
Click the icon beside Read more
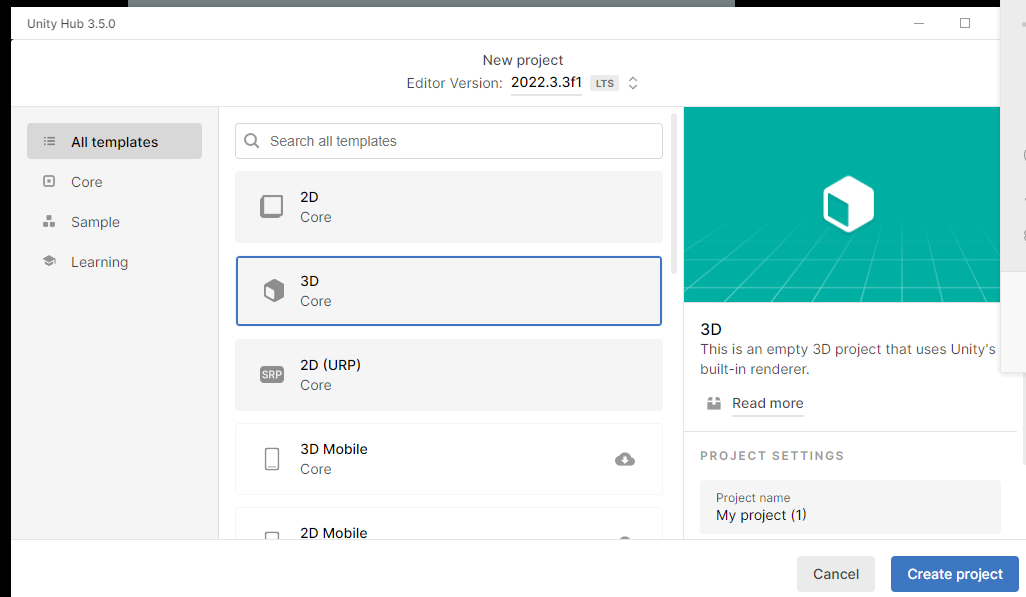pyautogui.click(x=714, y=403)
